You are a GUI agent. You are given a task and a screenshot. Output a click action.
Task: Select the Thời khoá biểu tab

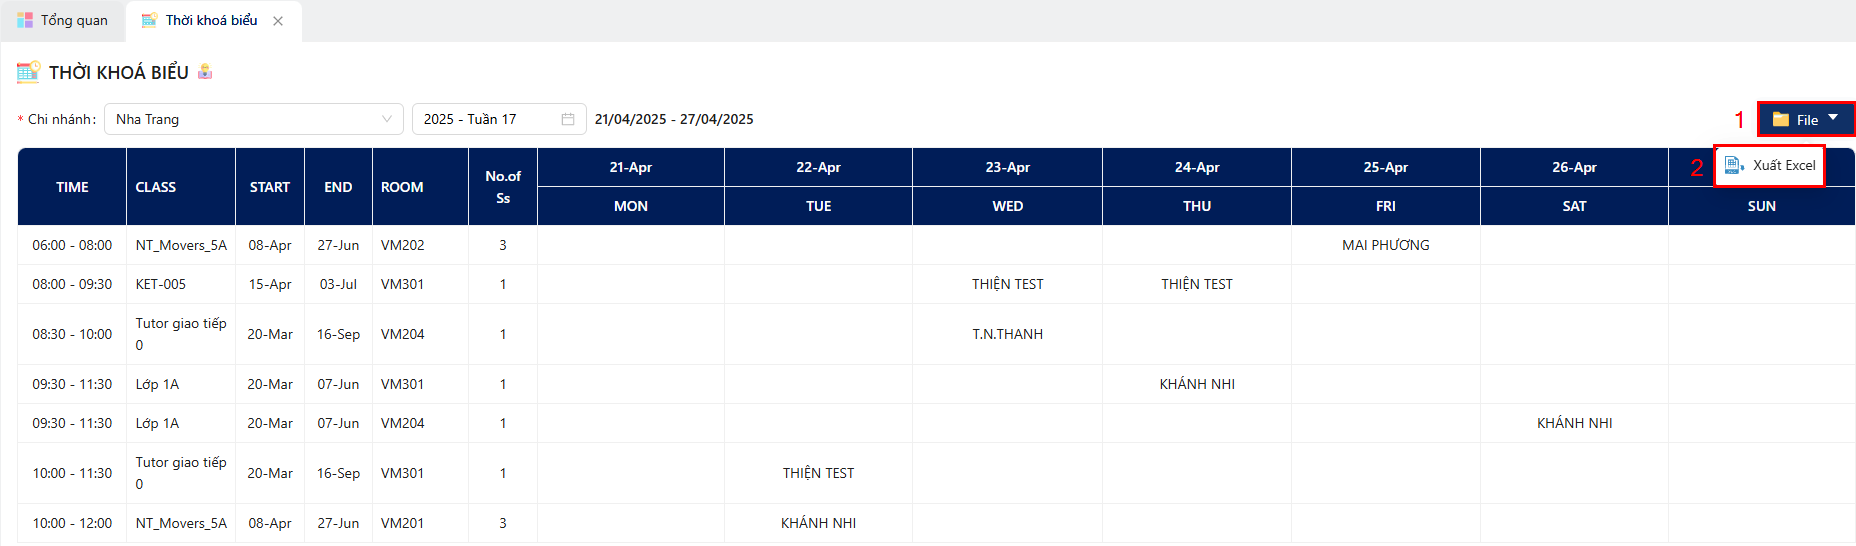212,21
